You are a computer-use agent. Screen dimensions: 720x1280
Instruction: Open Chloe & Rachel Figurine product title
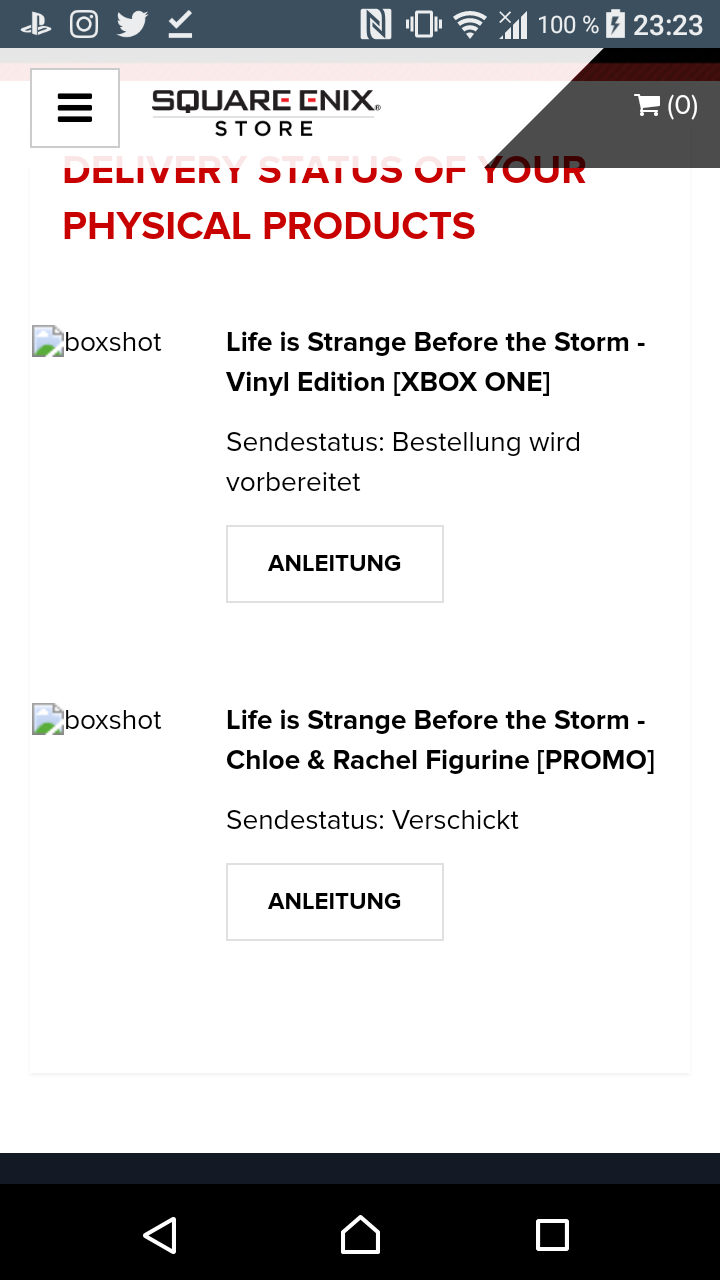coord(440,740)
